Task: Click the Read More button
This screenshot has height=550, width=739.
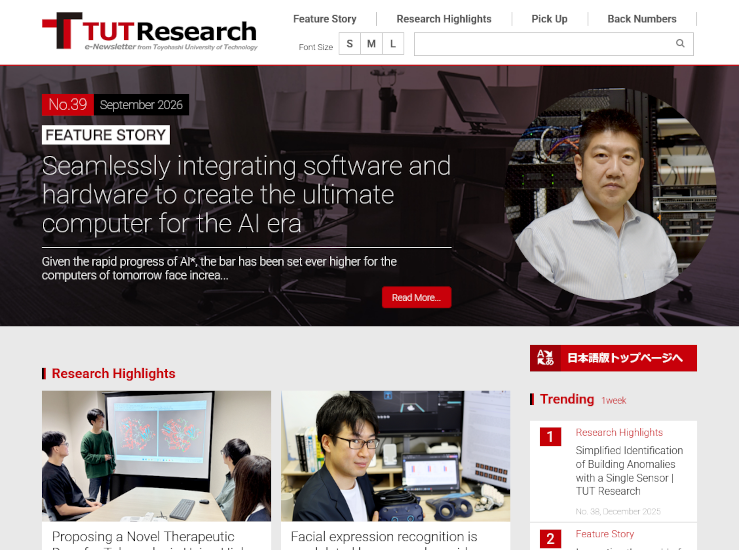Action: tap(417, 297)
